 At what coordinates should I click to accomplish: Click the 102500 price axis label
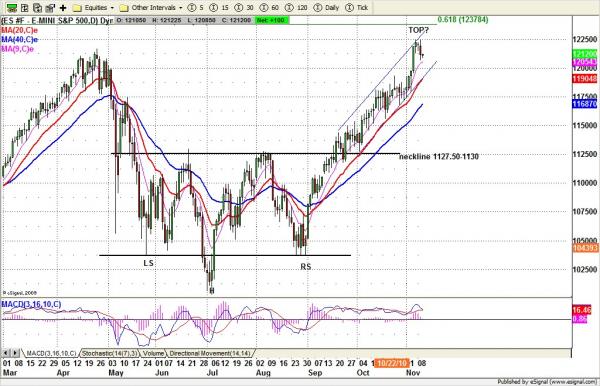coord(584,269)
